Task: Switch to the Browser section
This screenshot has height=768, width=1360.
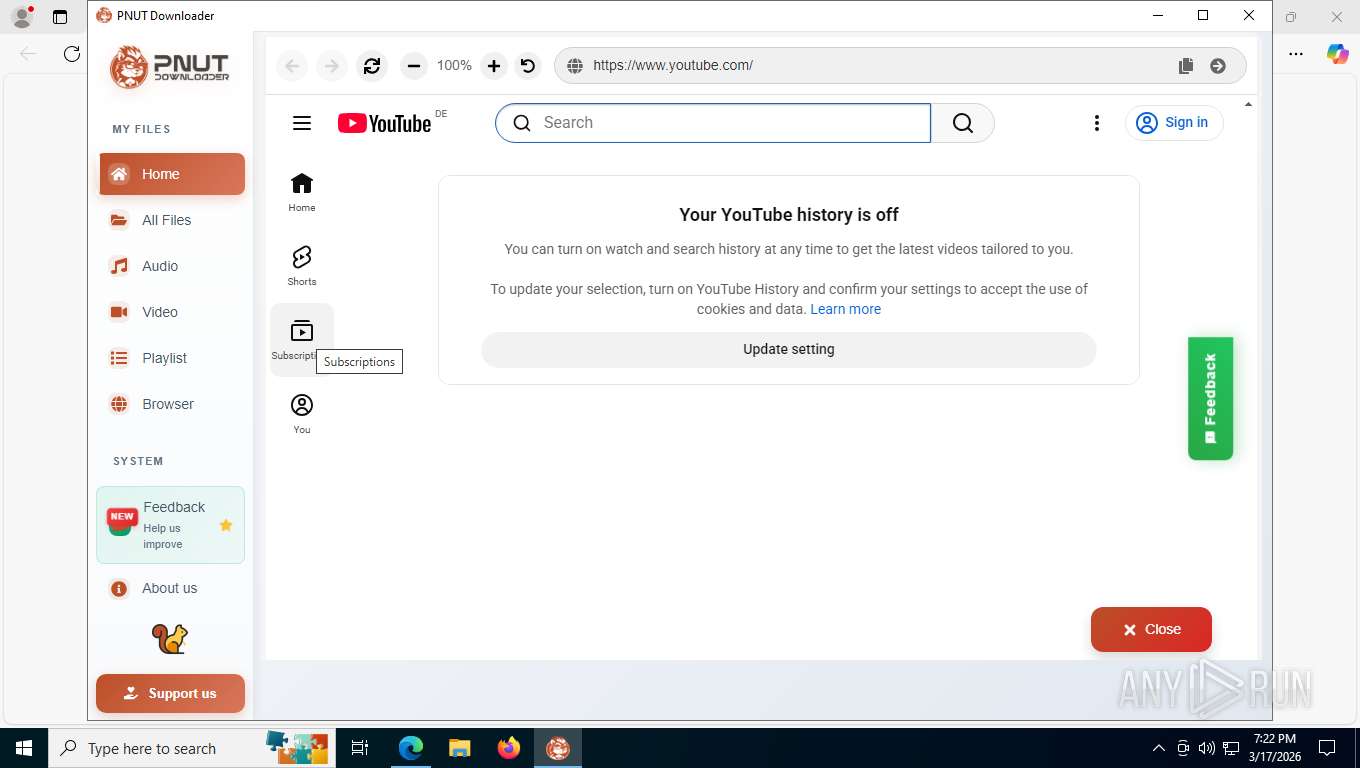Action: 172,404
